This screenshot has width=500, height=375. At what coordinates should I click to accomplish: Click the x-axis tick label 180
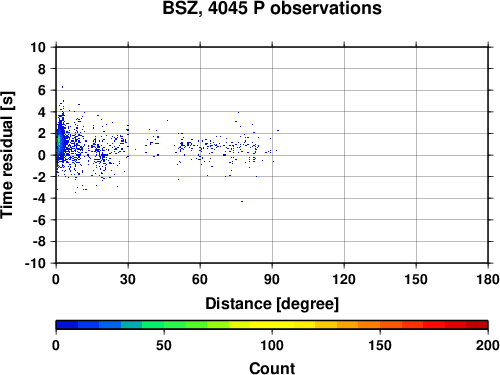tap(488, 279)
